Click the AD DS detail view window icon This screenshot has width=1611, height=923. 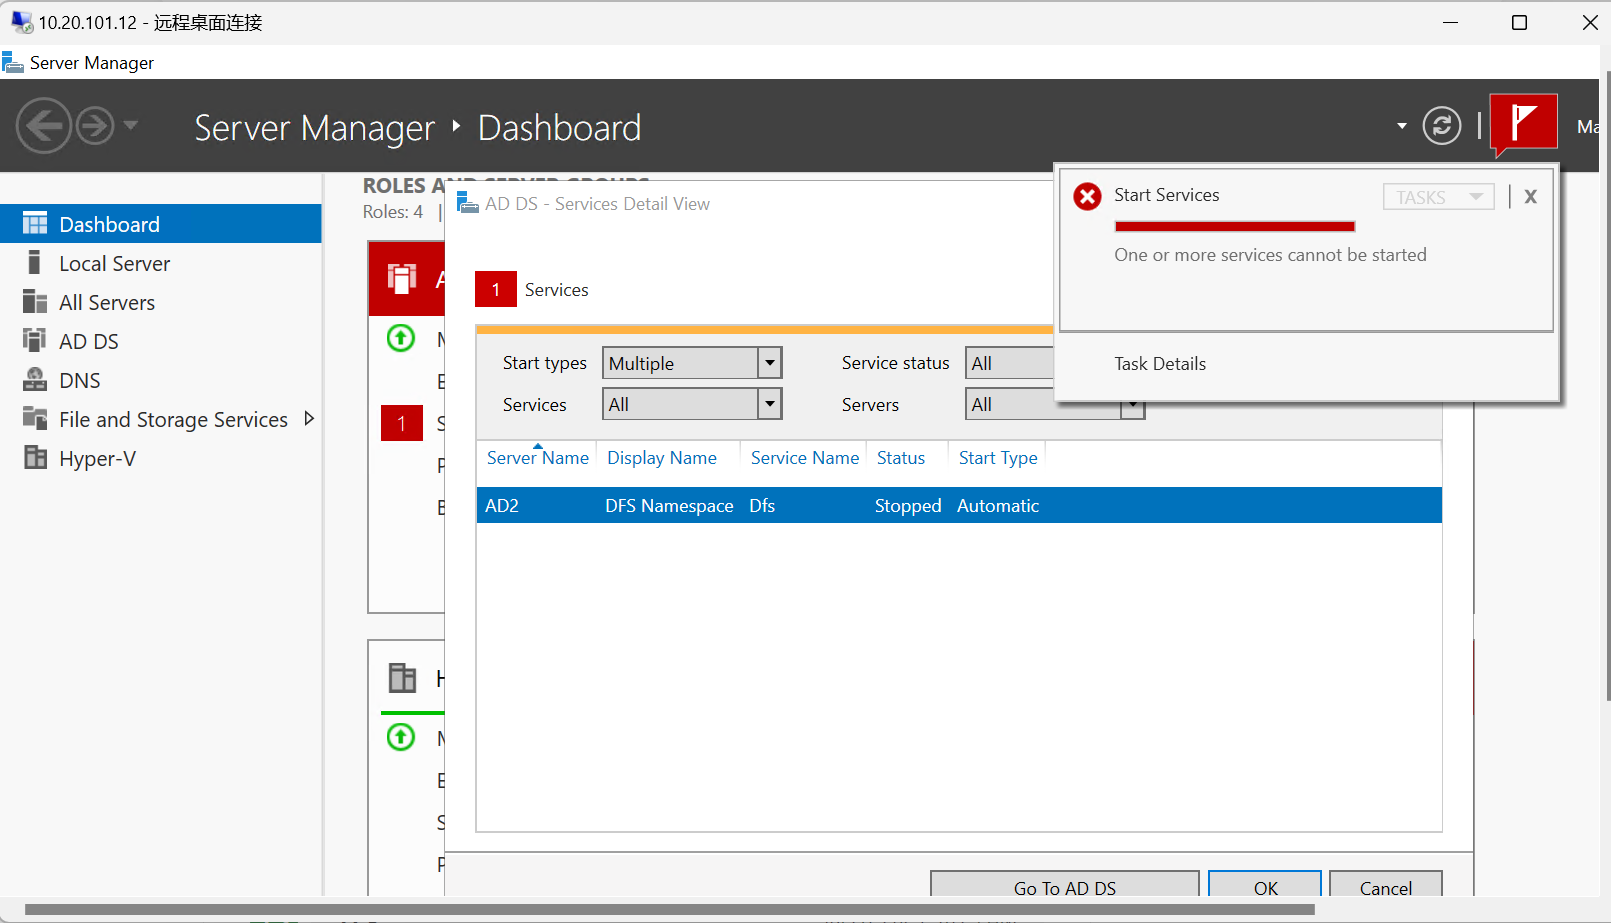(467, 203)
